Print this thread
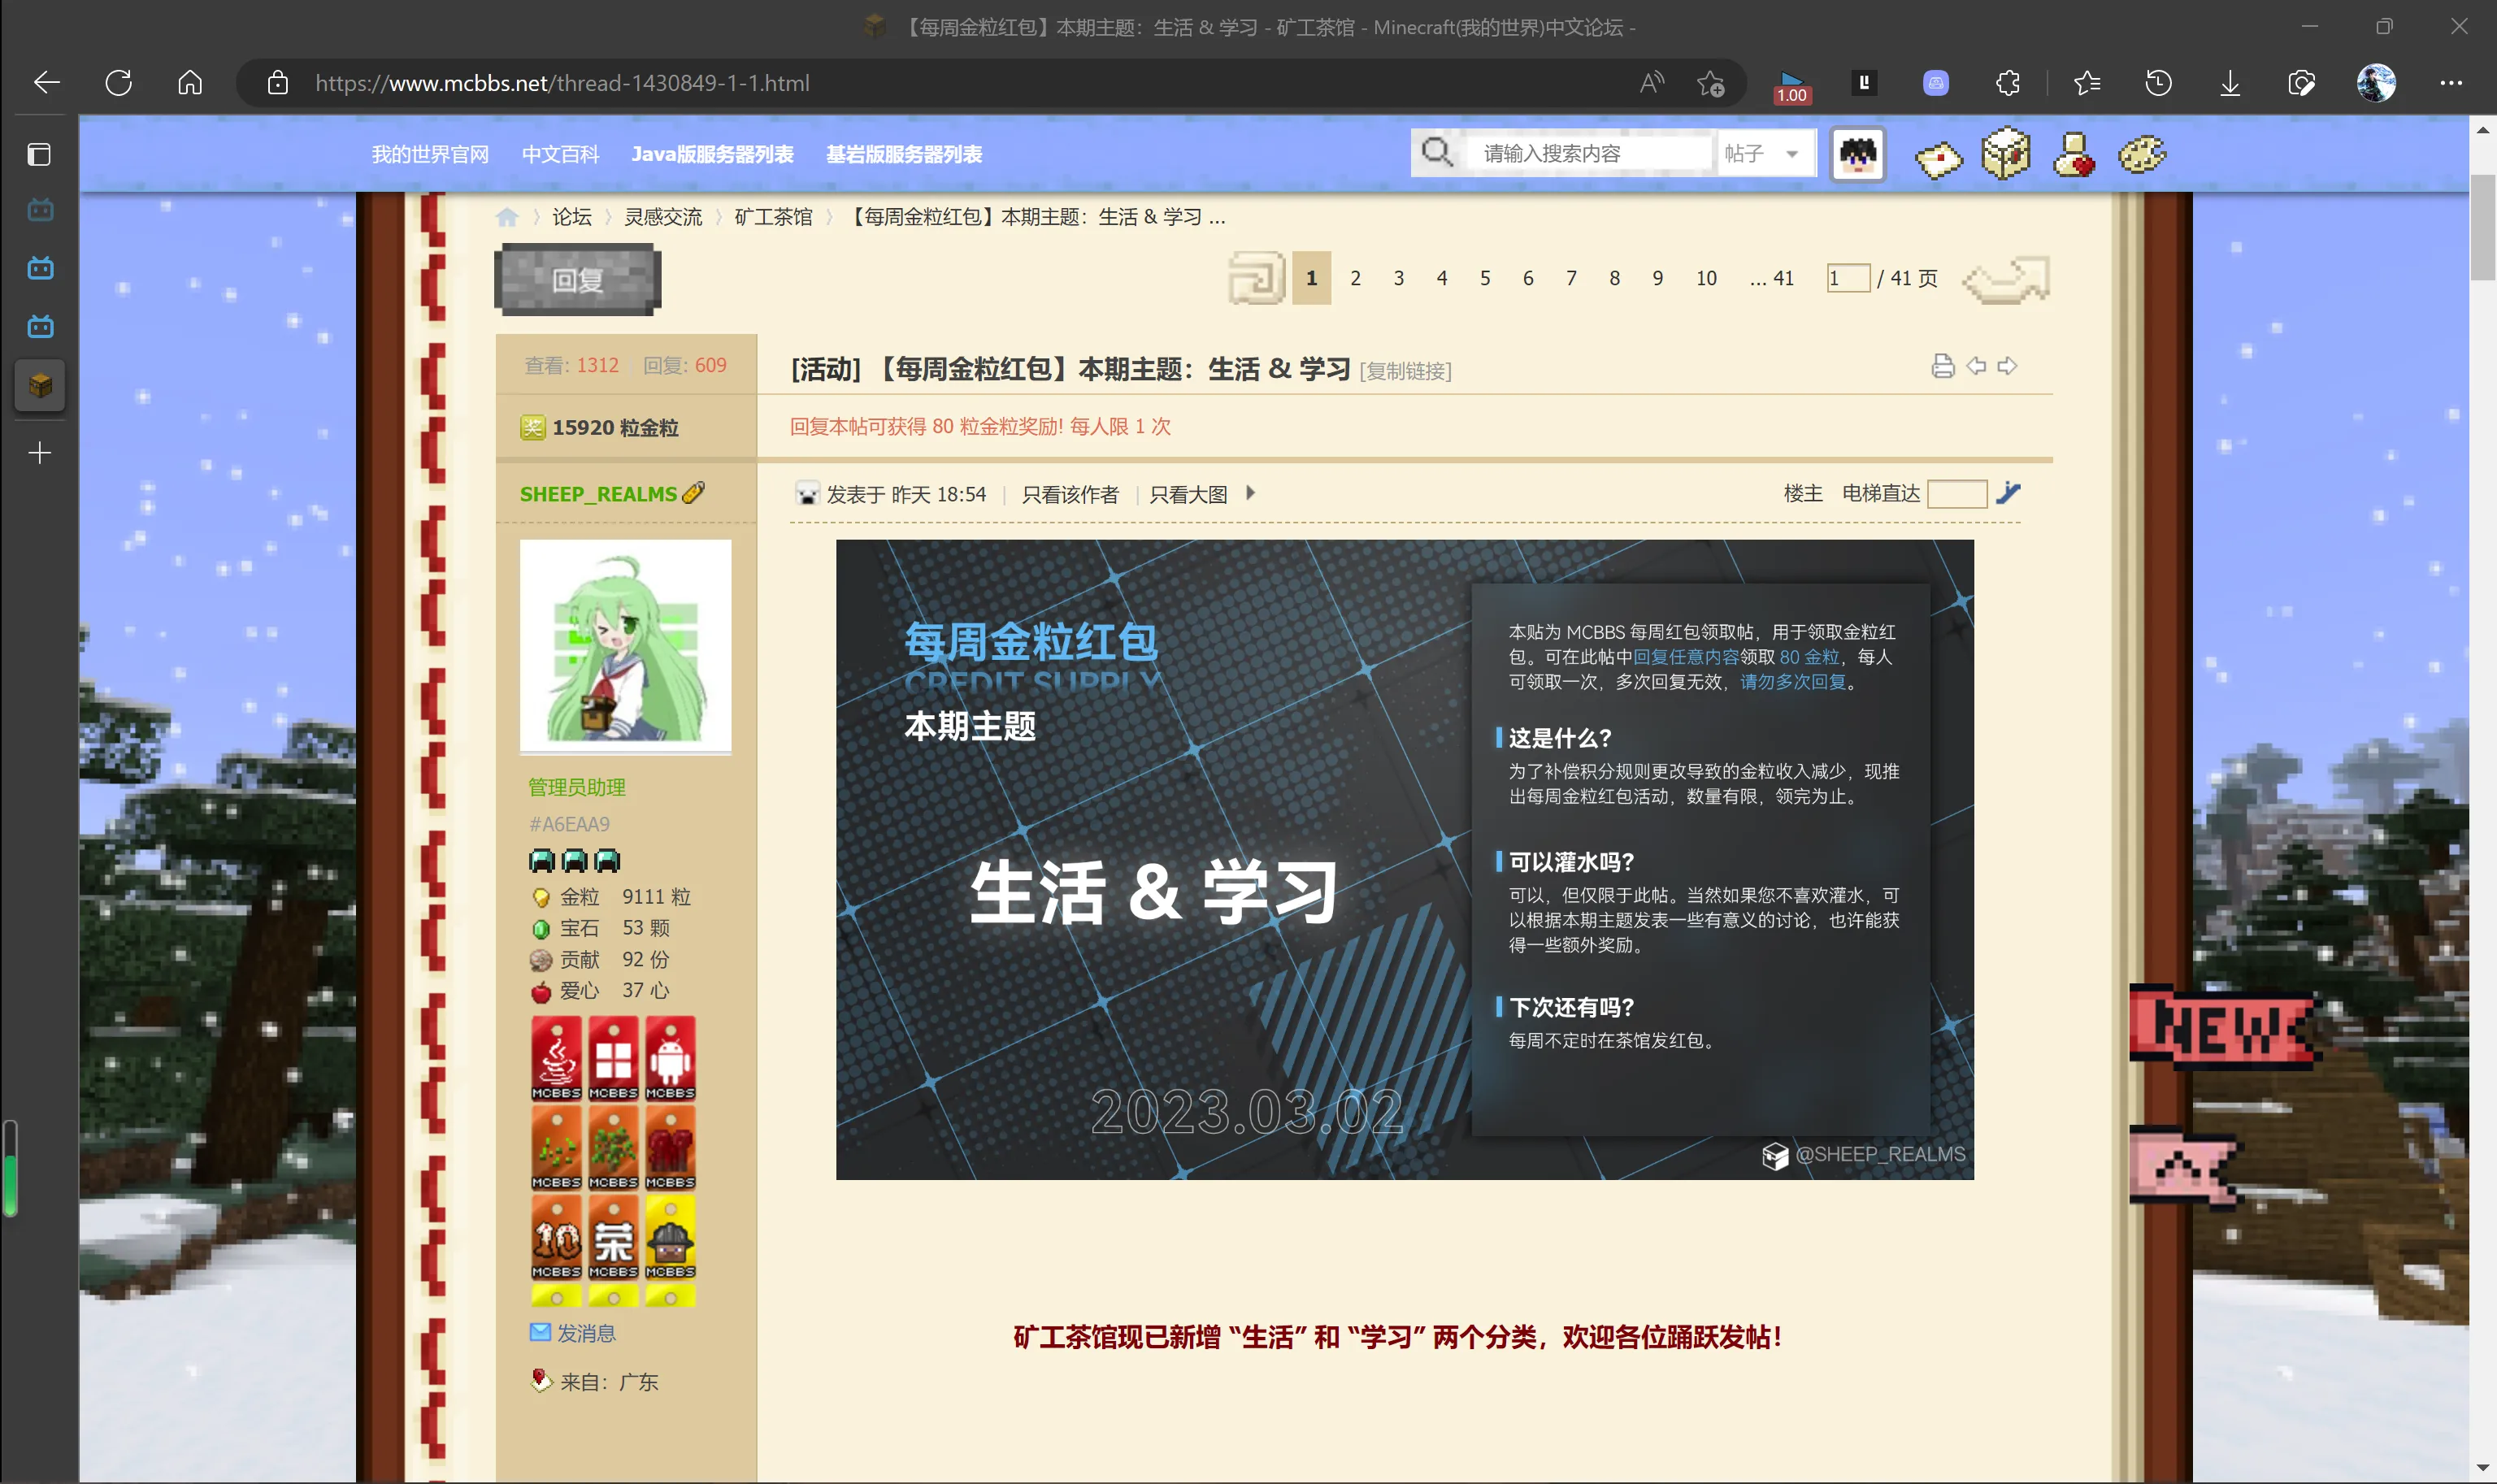This screenshot has height=1484, width=2497. (x=1942, y=366)
